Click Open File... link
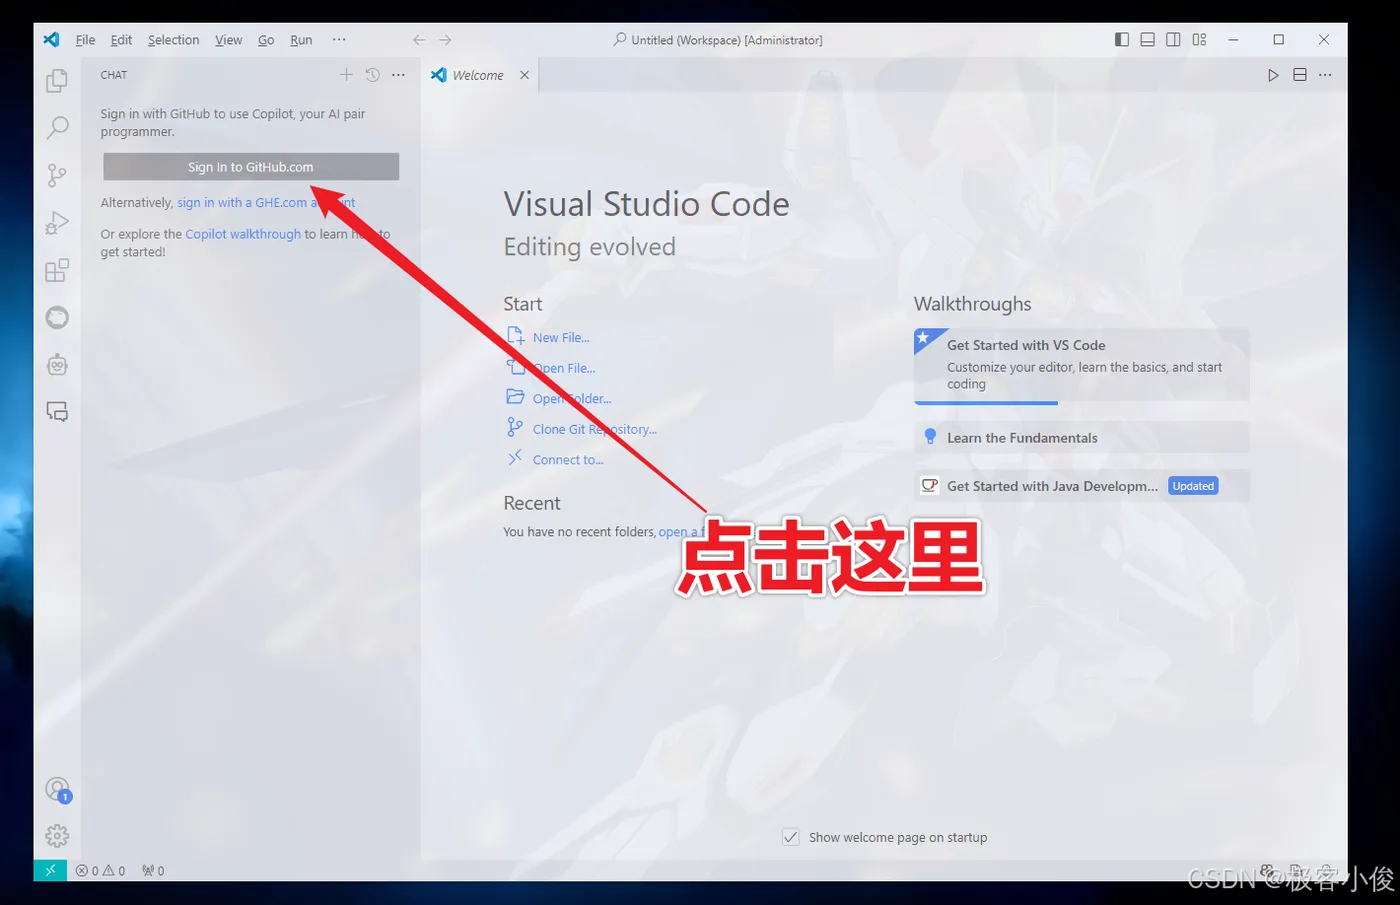1400x905 pixels. (564, 368)
